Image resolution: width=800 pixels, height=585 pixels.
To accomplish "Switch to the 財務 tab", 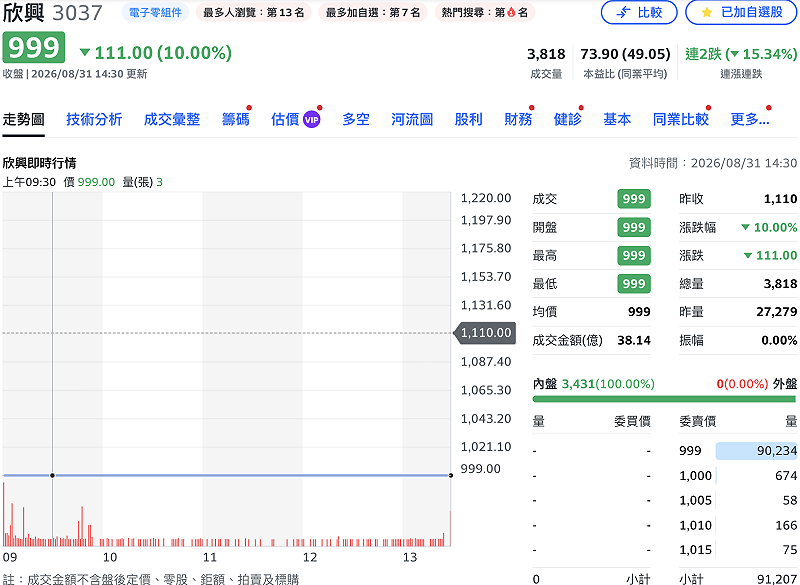I will click(x=518, y=119).
